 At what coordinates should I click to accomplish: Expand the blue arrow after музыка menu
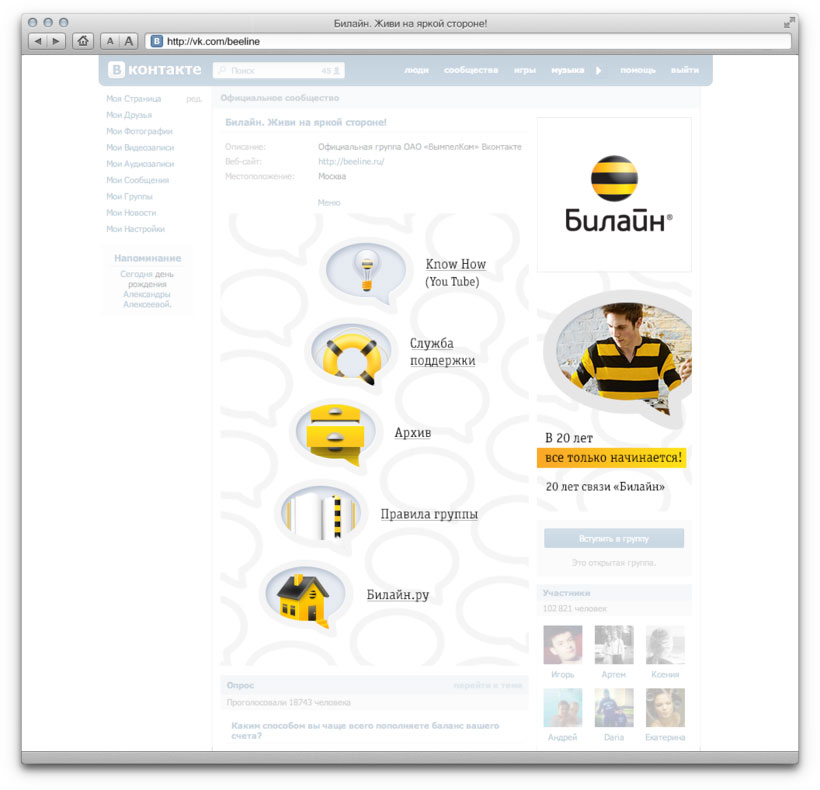click(x=598, y=70)
